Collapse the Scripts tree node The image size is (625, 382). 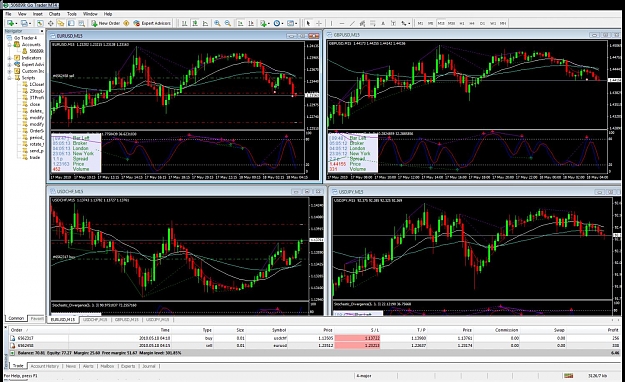[x=10, y=78]
